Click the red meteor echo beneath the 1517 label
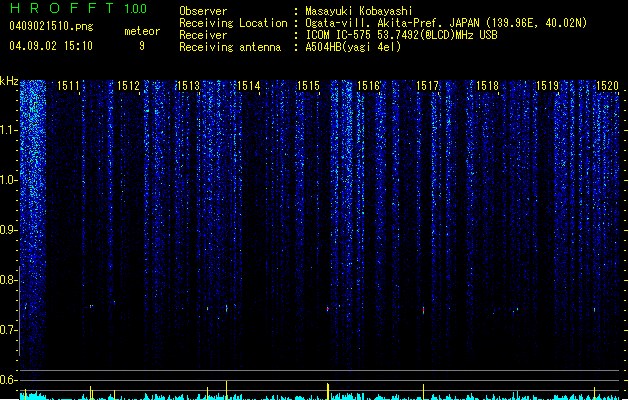 pos(424,310)
